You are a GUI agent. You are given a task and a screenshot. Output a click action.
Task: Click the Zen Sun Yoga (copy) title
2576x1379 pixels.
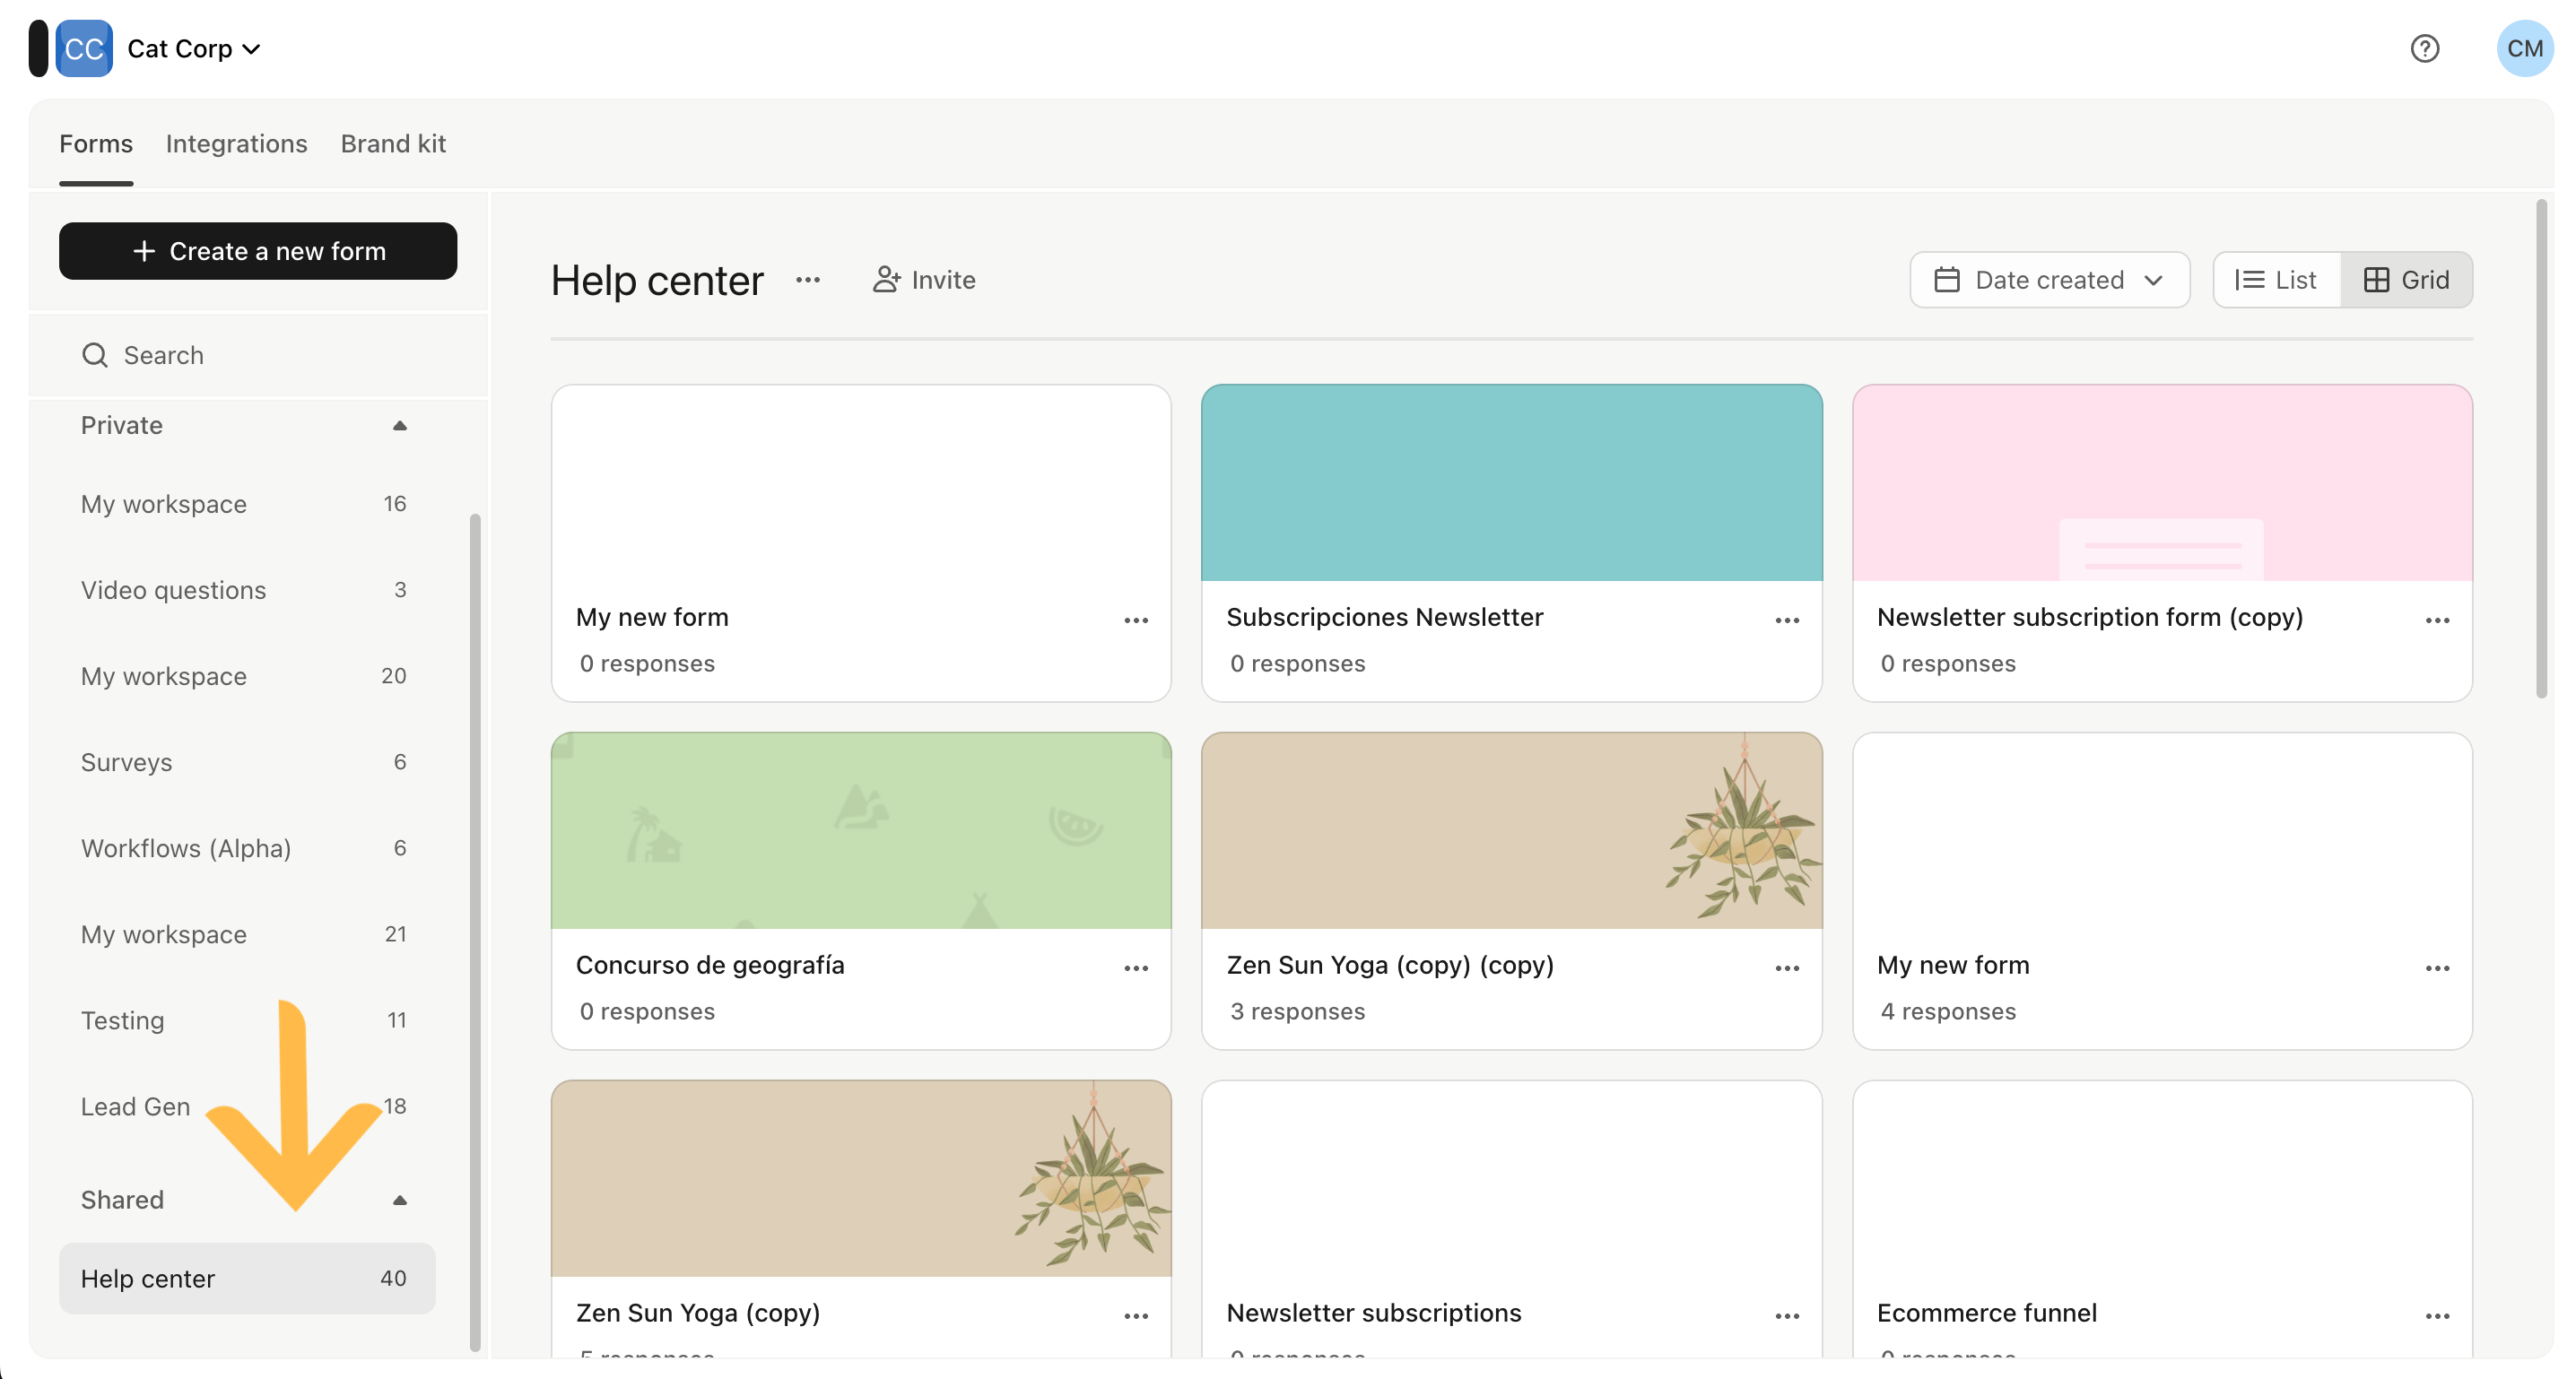(x=697, y=1313)
